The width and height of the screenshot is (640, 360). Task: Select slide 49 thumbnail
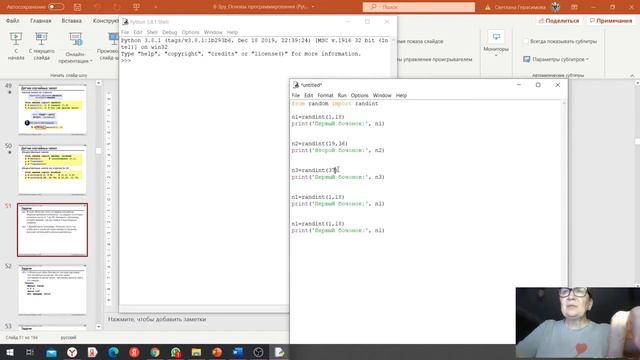52,109
